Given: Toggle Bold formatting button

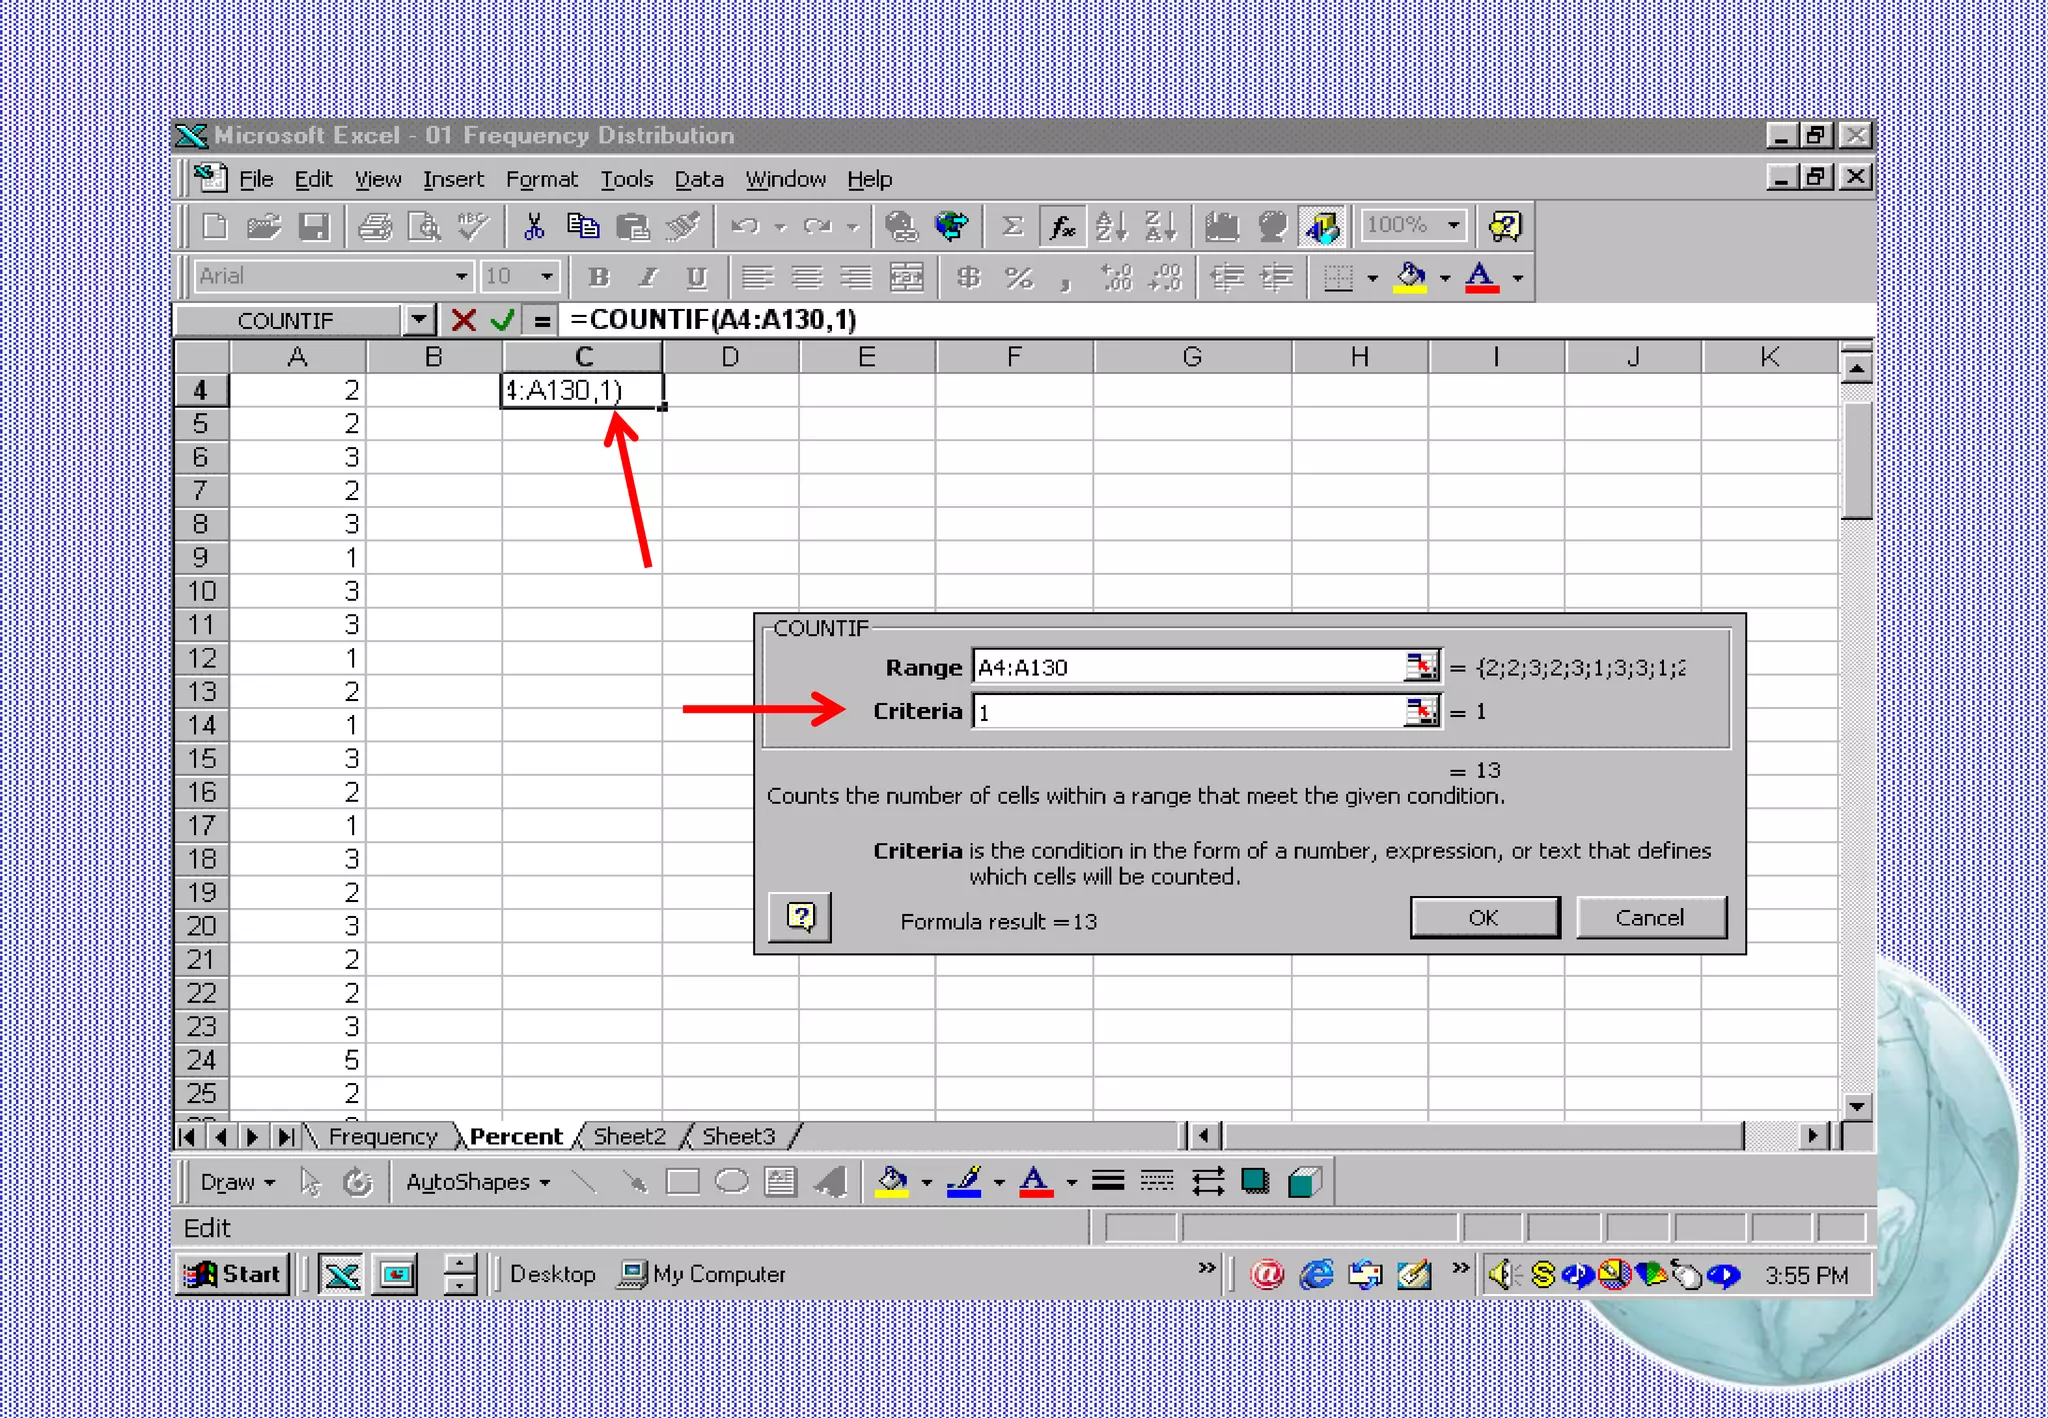Looking at the screenshot, I should (598, 277).
